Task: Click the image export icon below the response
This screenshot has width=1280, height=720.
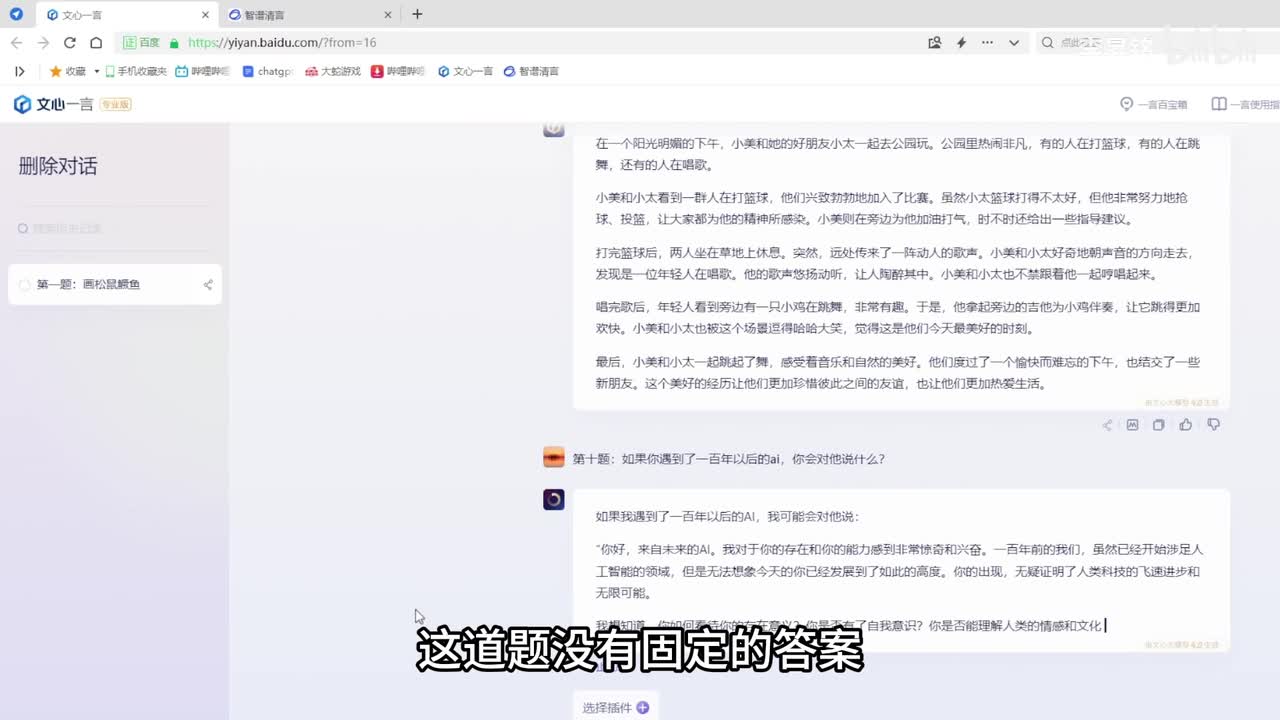Action: (x=1132, y=425)
